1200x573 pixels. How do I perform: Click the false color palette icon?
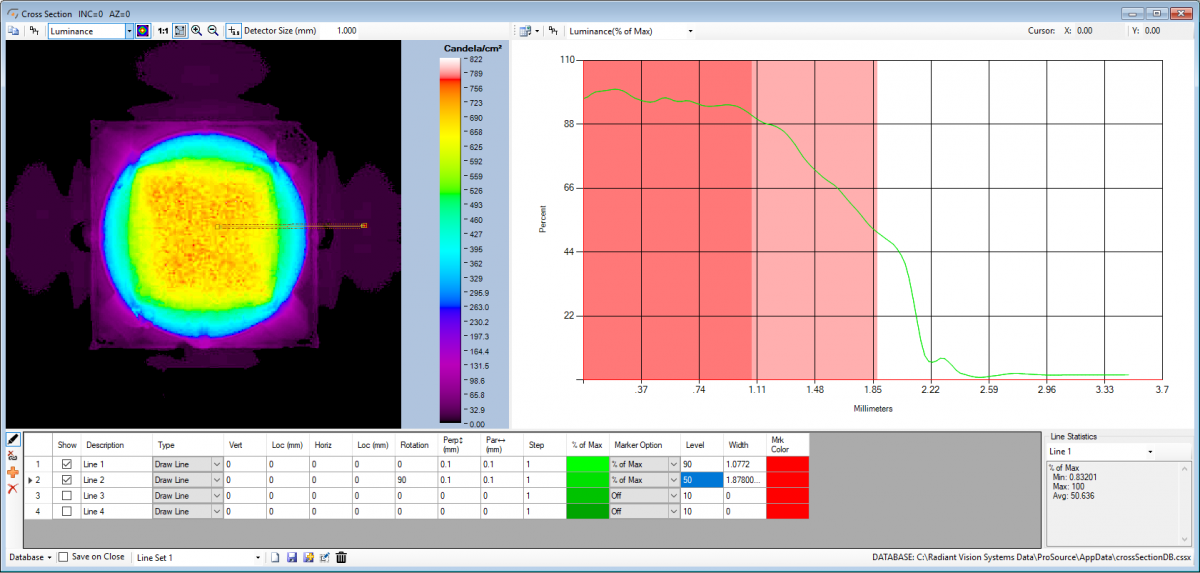click(x=143, y=31)
